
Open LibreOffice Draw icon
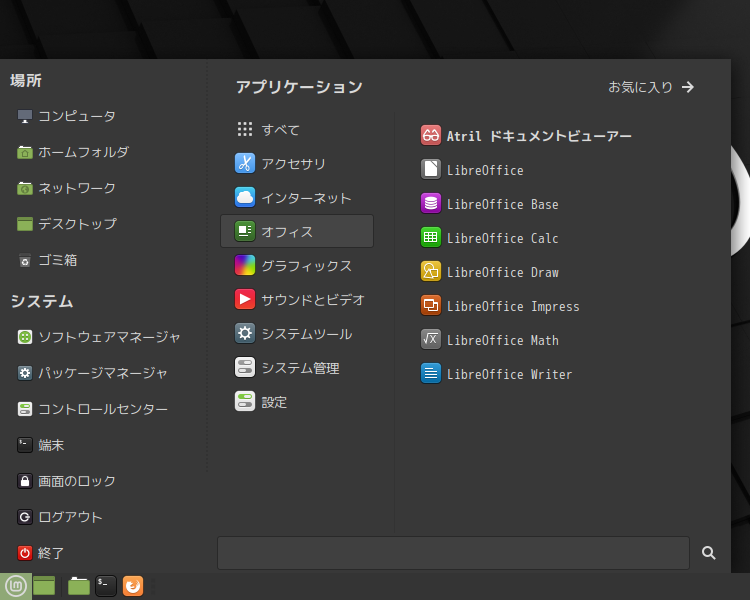[430, 271]
